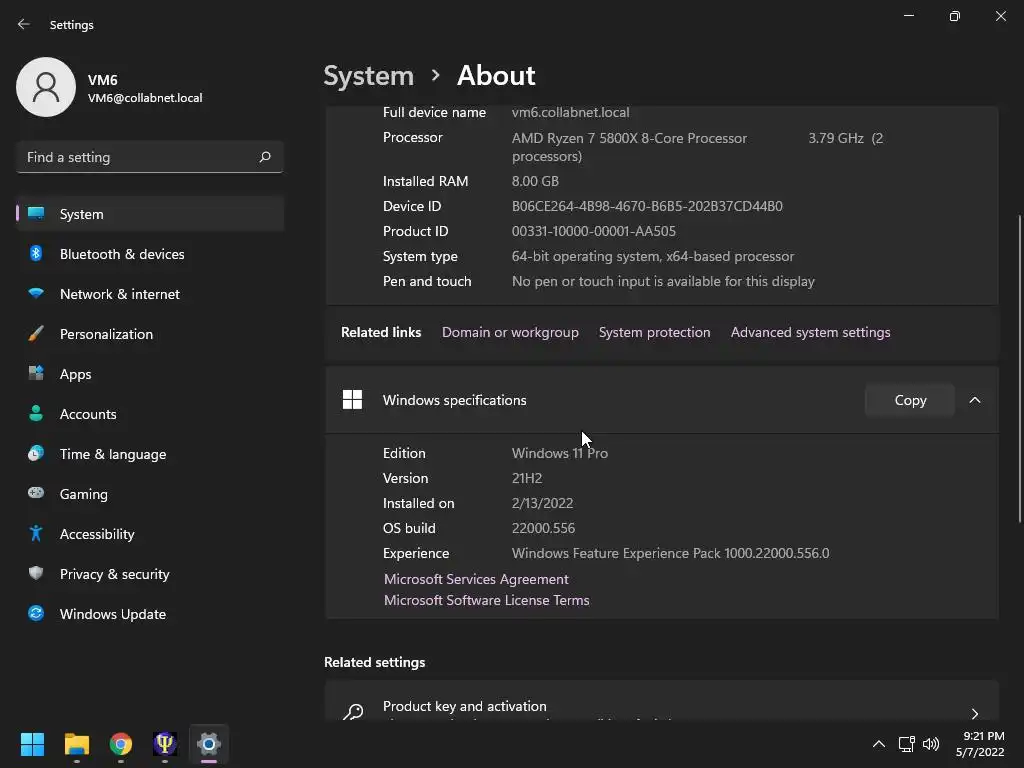1024x768 pixels.
Task: Open the Accounts settings
Action: point(150,414)
